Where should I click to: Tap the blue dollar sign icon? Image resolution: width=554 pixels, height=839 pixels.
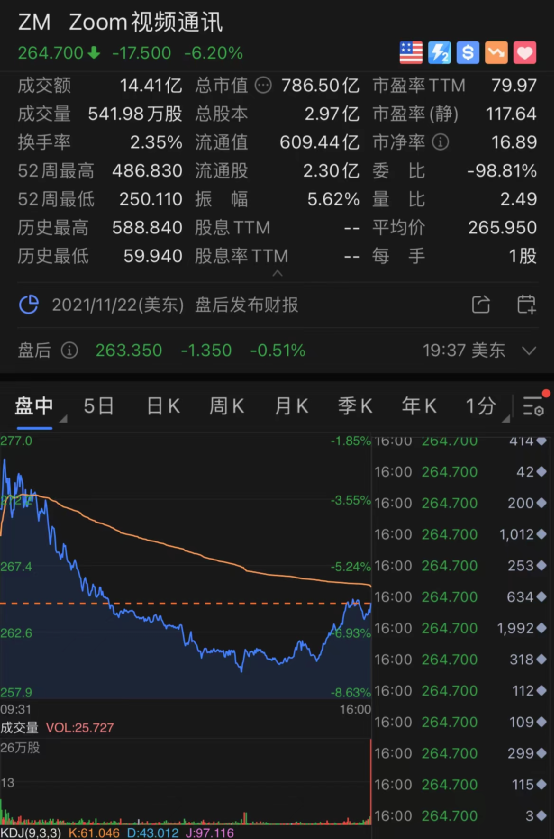(x=468, y=53)
